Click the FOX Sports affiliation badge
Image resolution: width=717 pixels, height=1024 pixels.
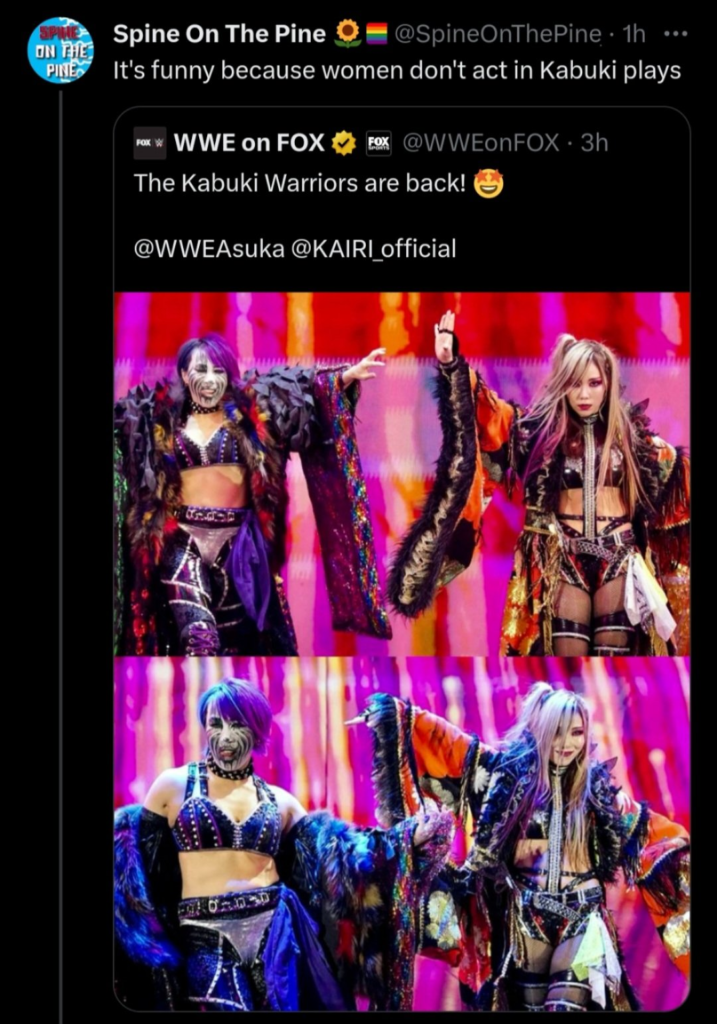pos(378,142)
